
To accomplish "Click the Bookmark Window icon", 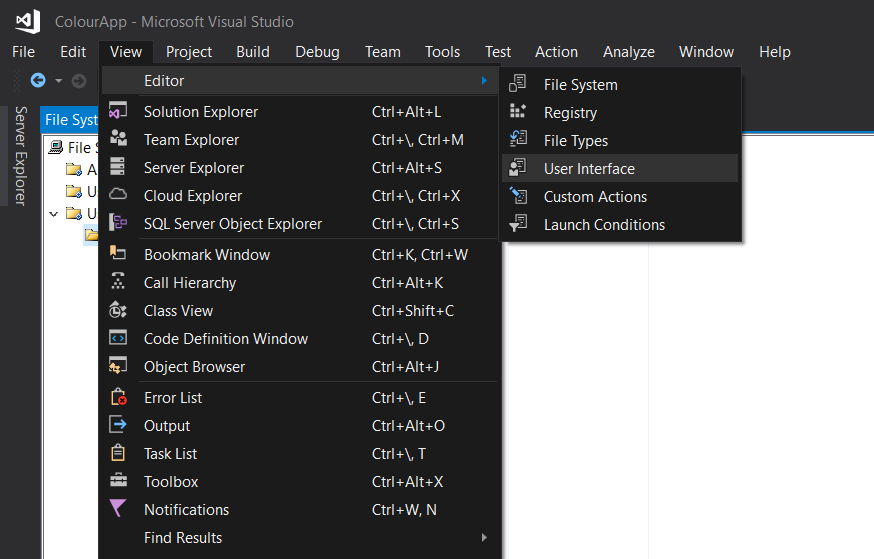I will [118, 253].
